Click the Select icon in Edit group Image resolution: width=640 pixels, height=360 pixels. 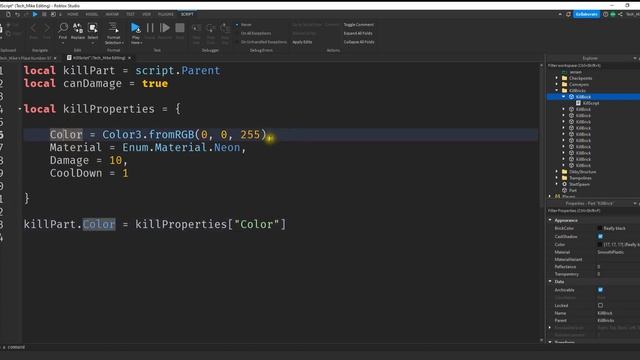(93, 28)
